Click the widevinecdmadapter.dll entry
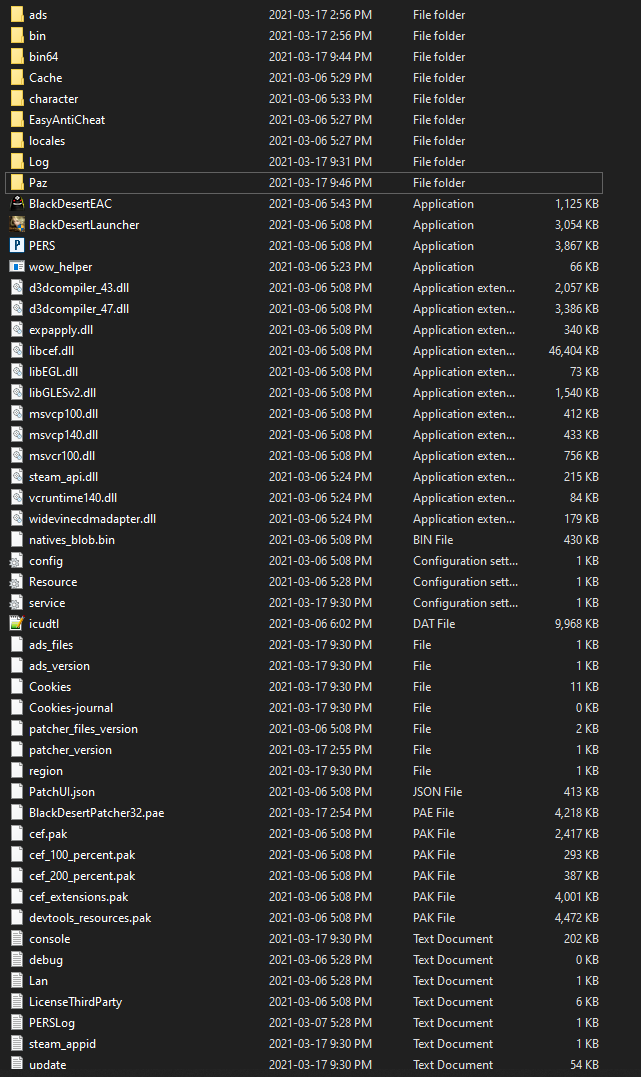The width and height of the screenshot is (641, 1077). pos(92,519)
